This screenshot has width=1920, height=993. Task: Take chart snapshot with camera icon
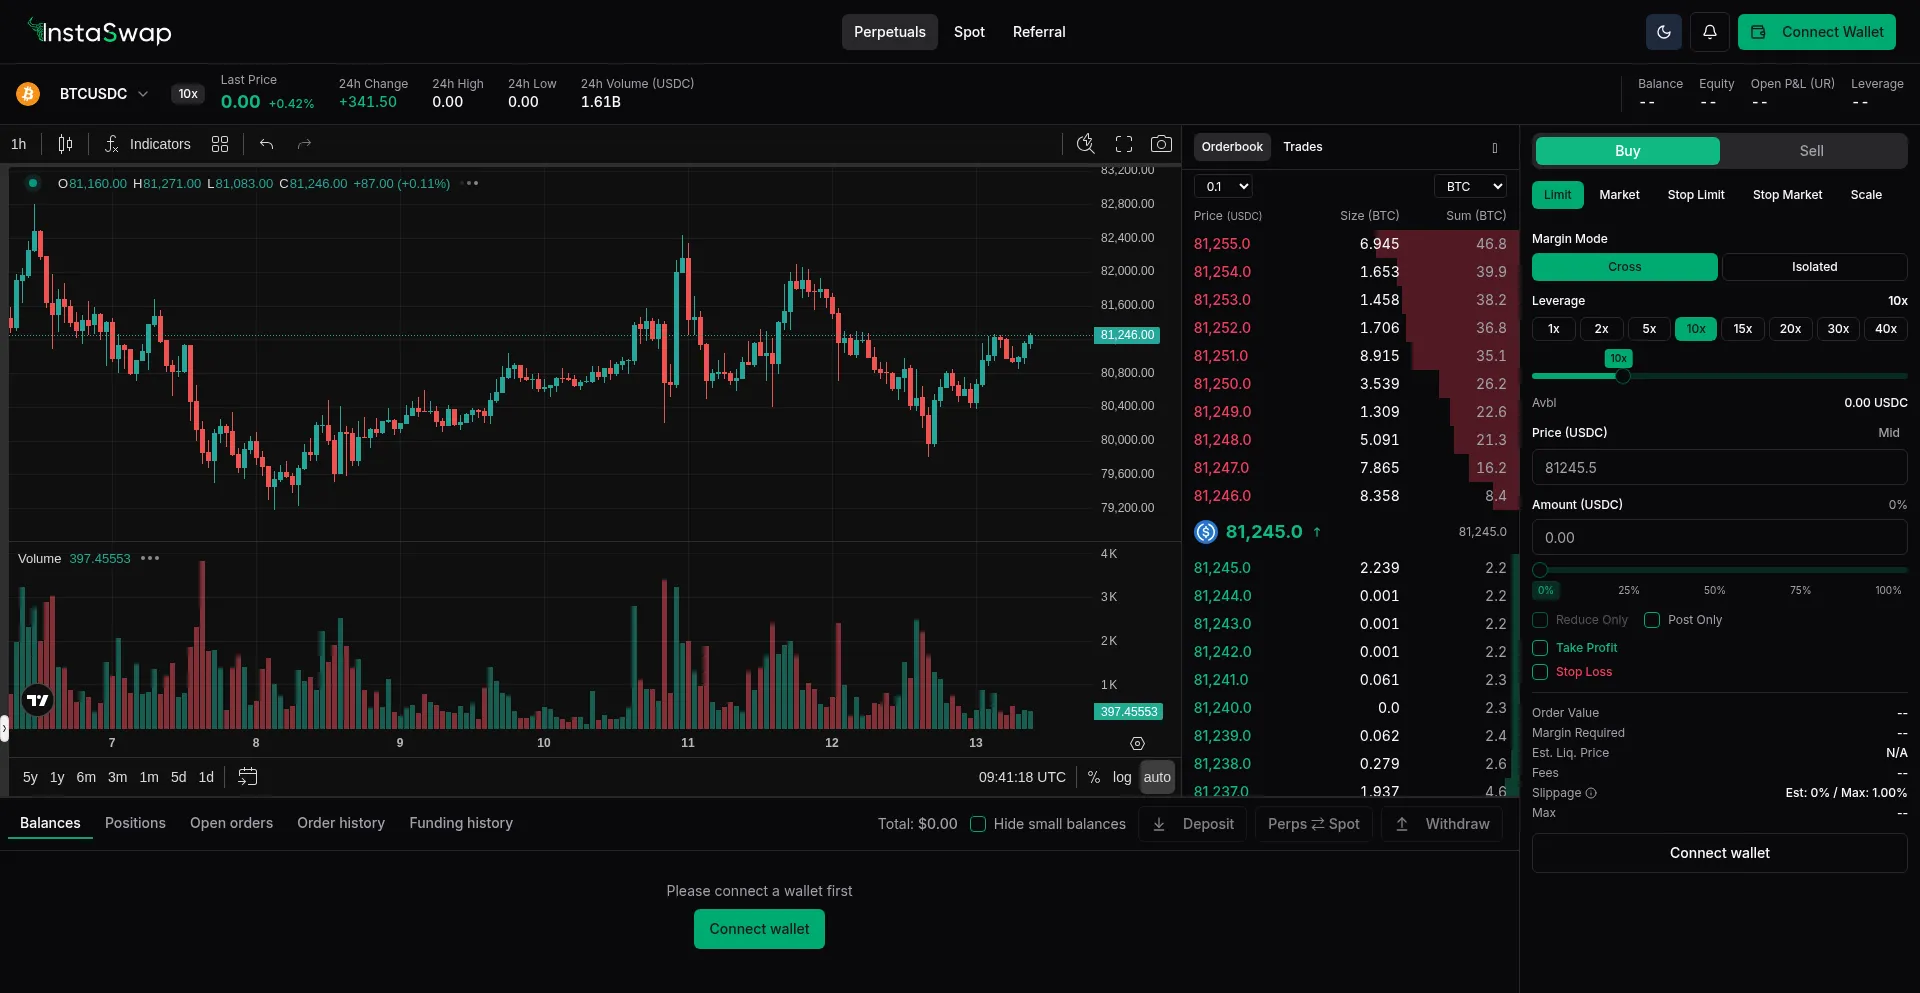[x=1161, y=144]
